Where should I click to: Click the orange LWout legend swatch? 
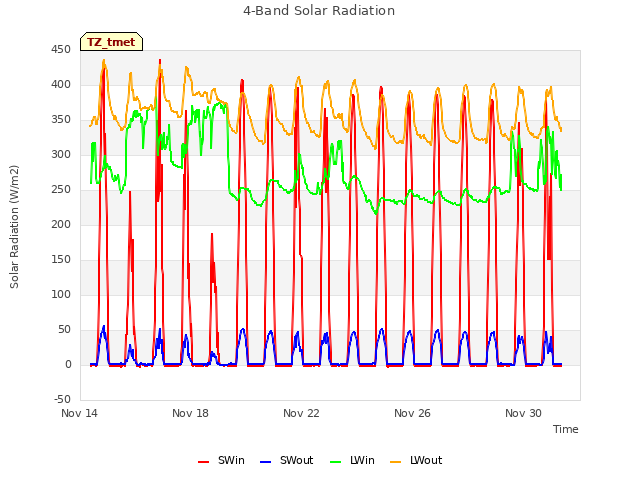click(396, 462)
